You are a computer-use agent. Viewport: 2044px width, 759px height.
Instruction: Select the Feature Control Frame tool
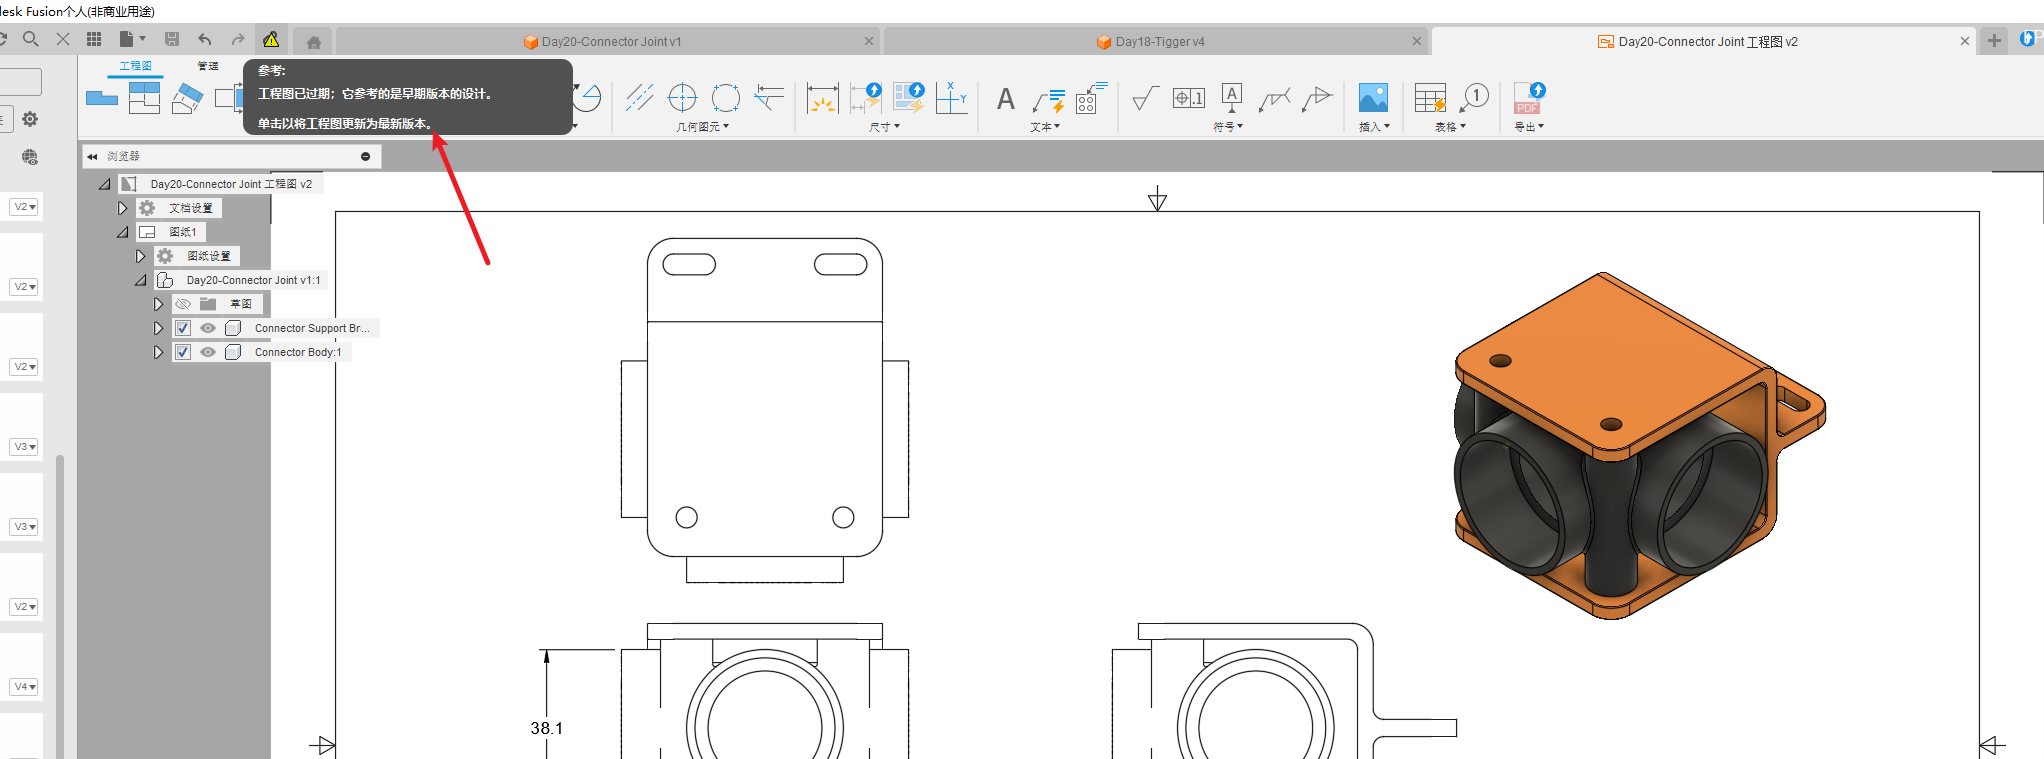point(1188,98)
